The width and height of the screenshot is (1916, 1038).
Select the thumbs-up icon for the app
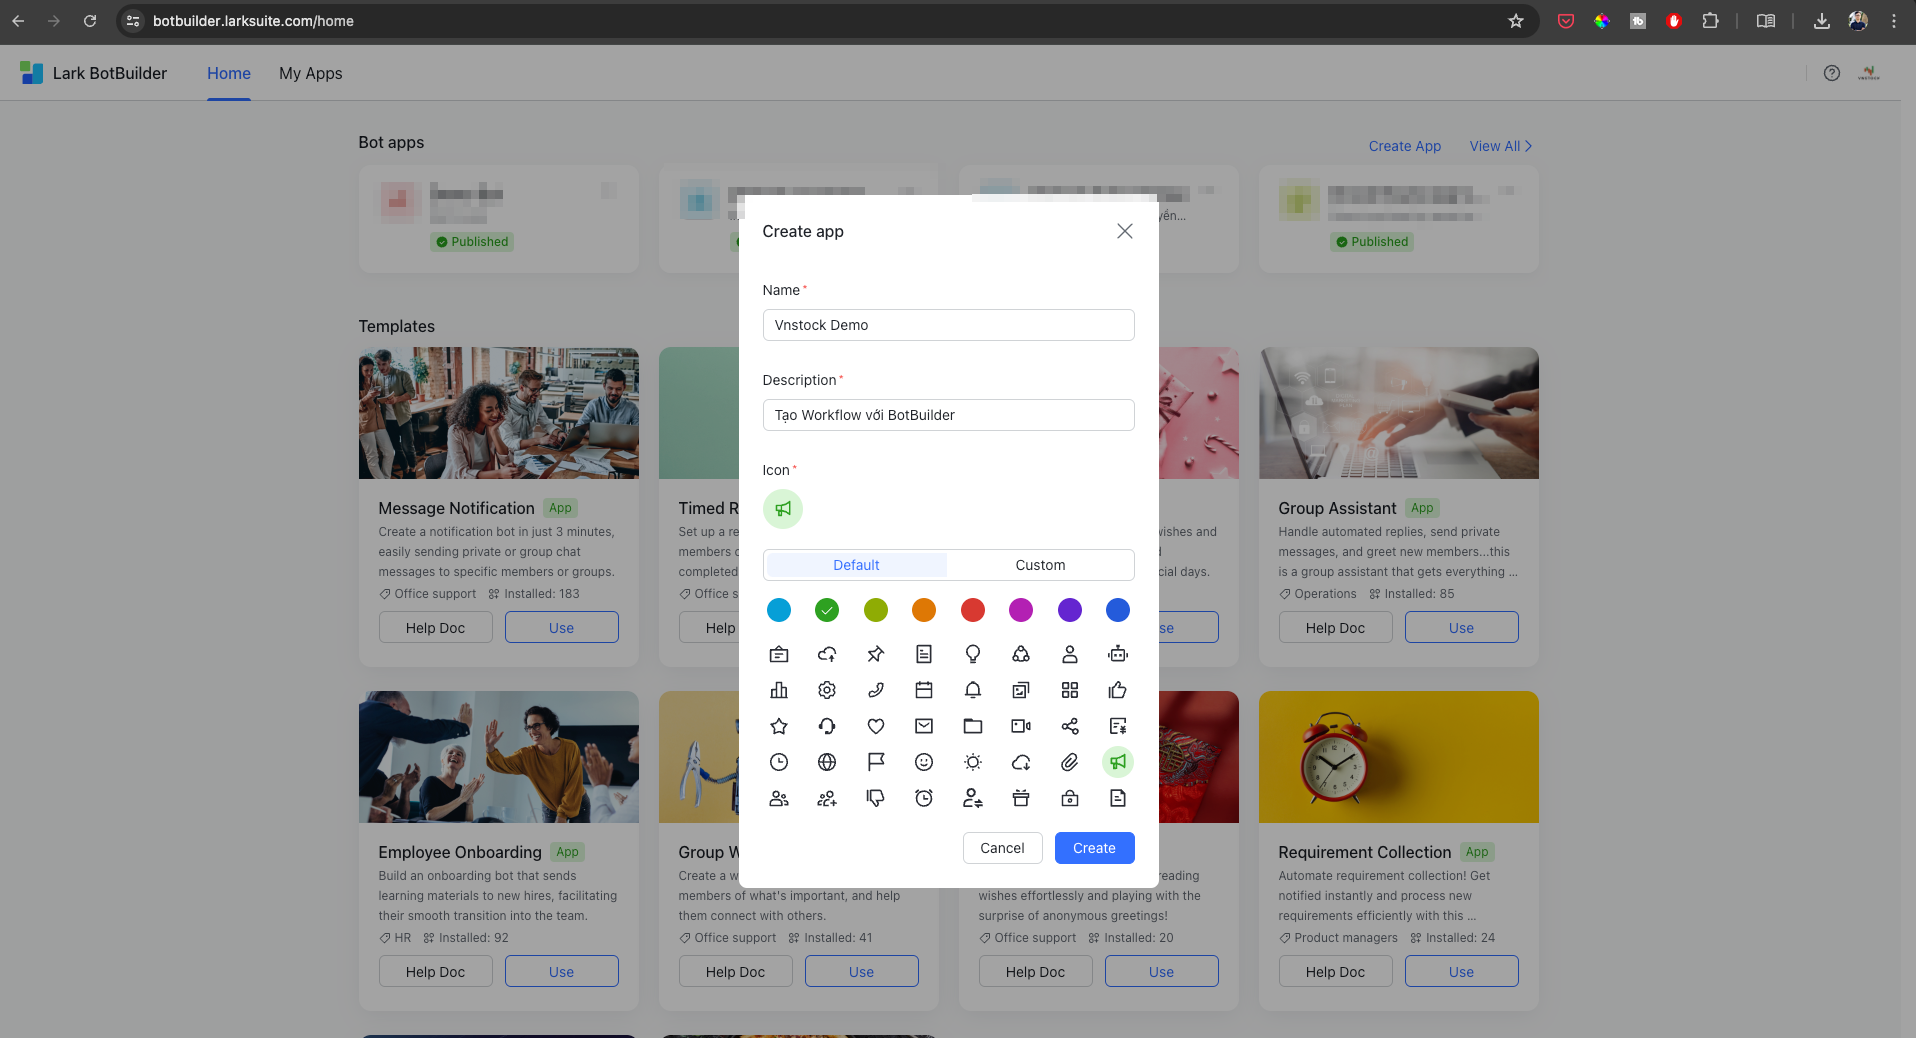[1118, 690]
